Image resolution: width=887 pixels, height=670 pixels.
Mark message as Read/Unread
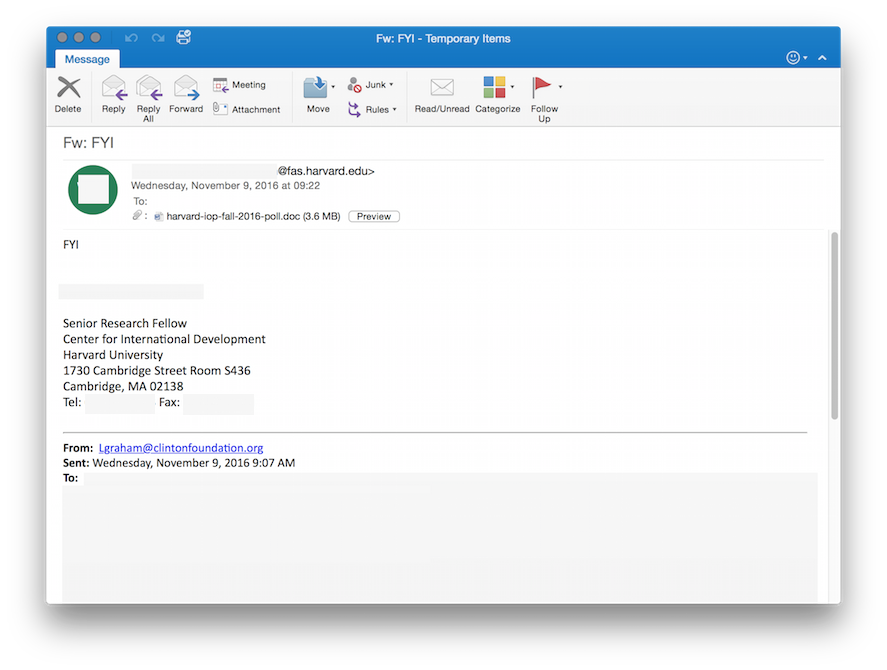click(441, 93)
